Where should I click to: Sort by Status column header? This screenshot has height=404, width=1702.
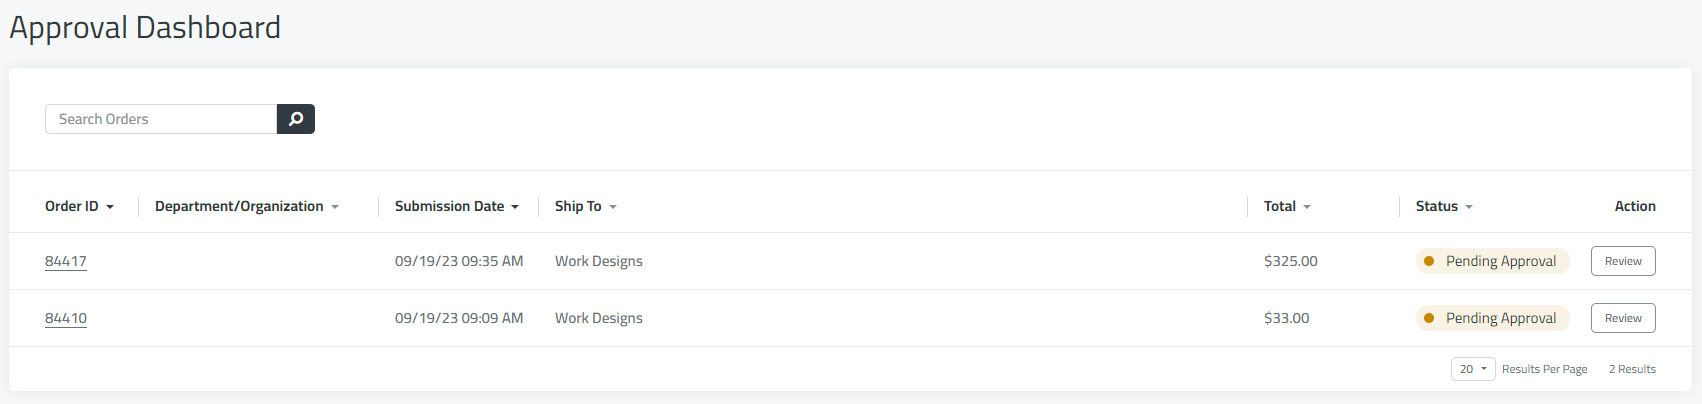tap(1444, 206)
